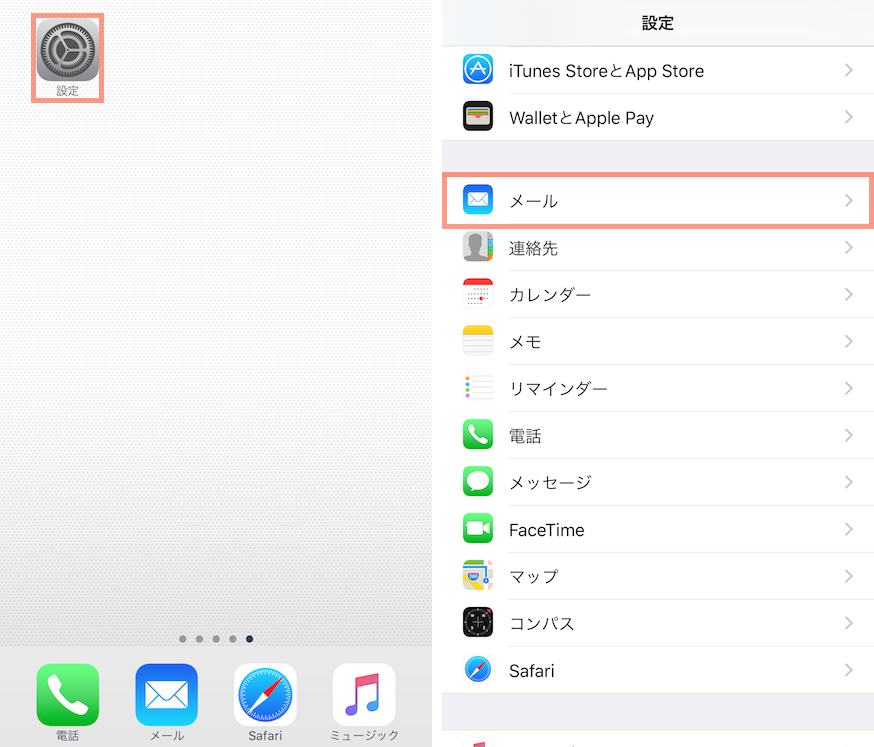Choose the Safari label in settings list

[532, 671]
